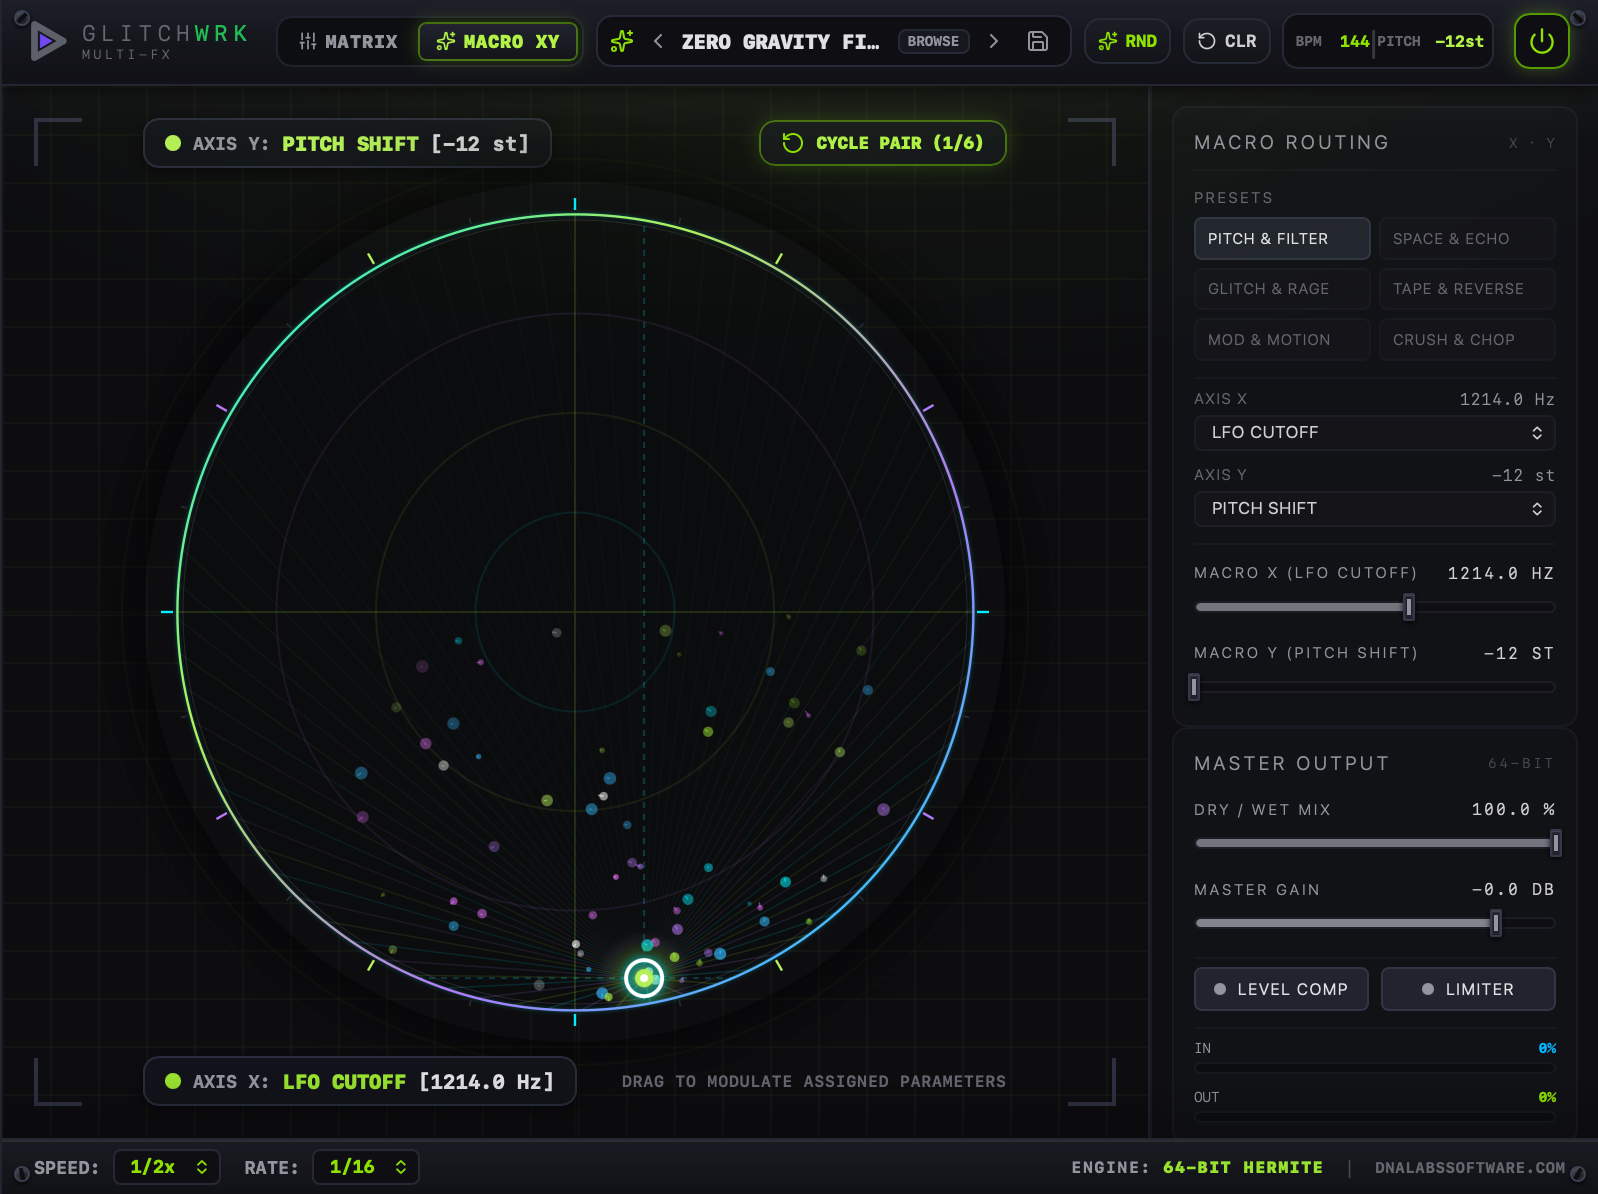This screenshot has width=1598, height=1194.
Task: Click the XY pad cursor puck
Action: 644,978
